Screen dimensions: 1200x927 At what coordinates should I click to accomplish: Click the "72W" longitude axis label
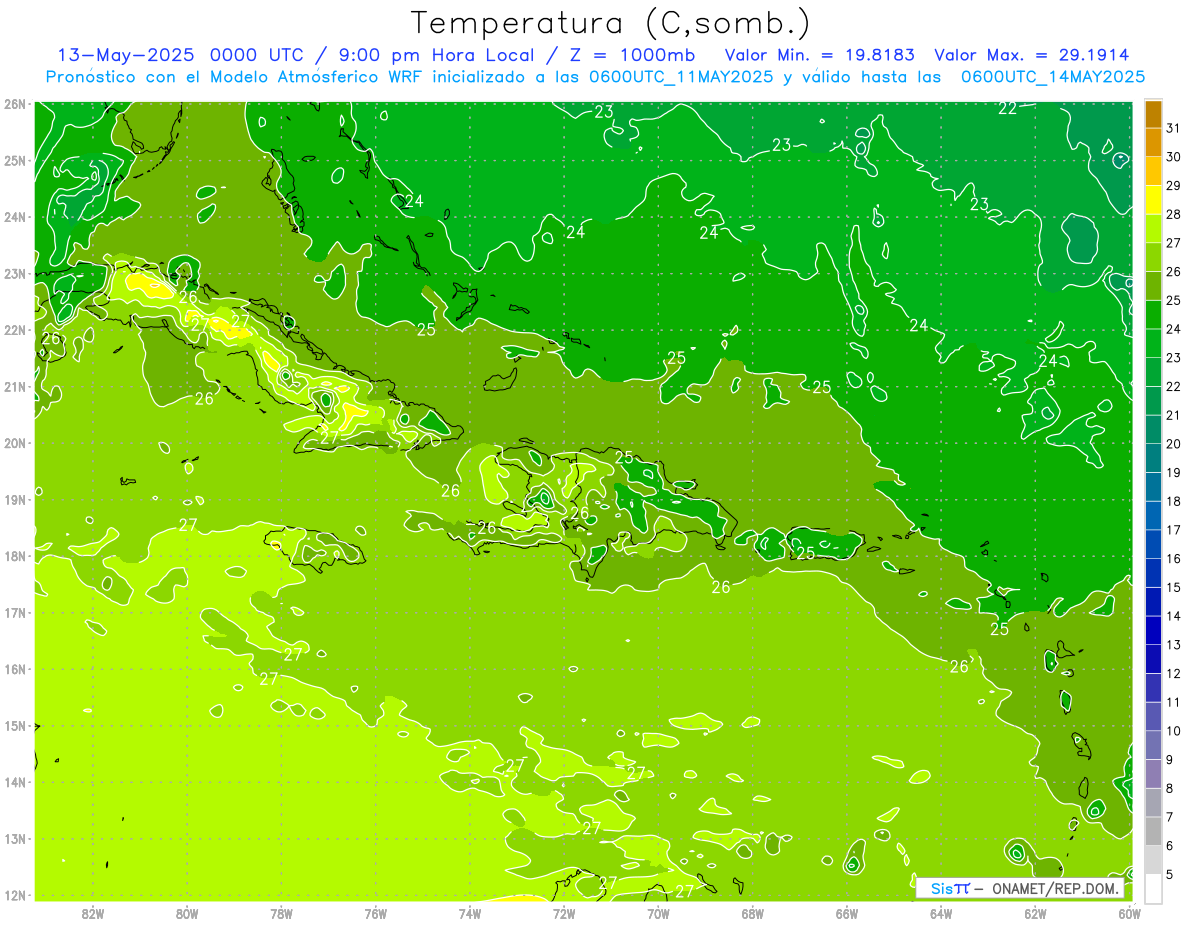point(564,913)
